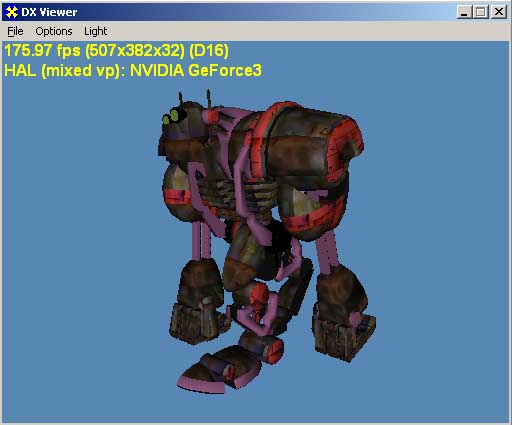Open the Light menu
512x425 pixels.
click(x=95, y=31)
